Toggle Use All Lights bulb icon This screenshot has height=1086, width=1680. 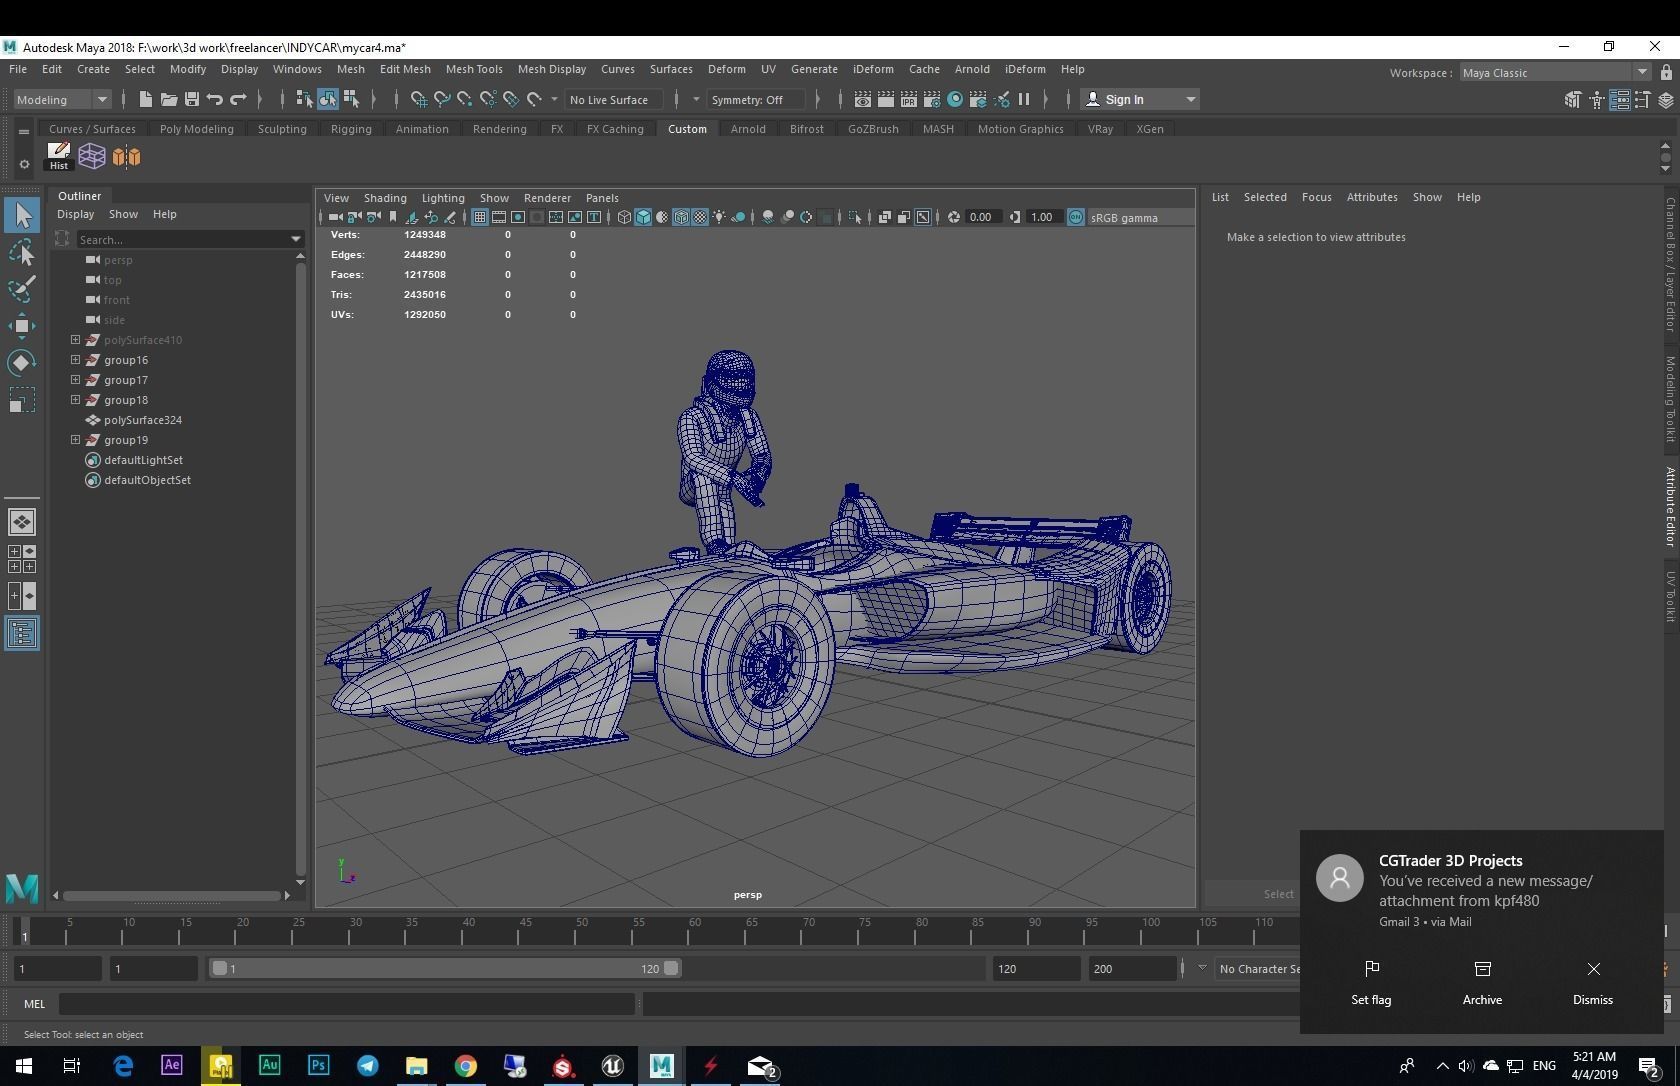point(719,217)
